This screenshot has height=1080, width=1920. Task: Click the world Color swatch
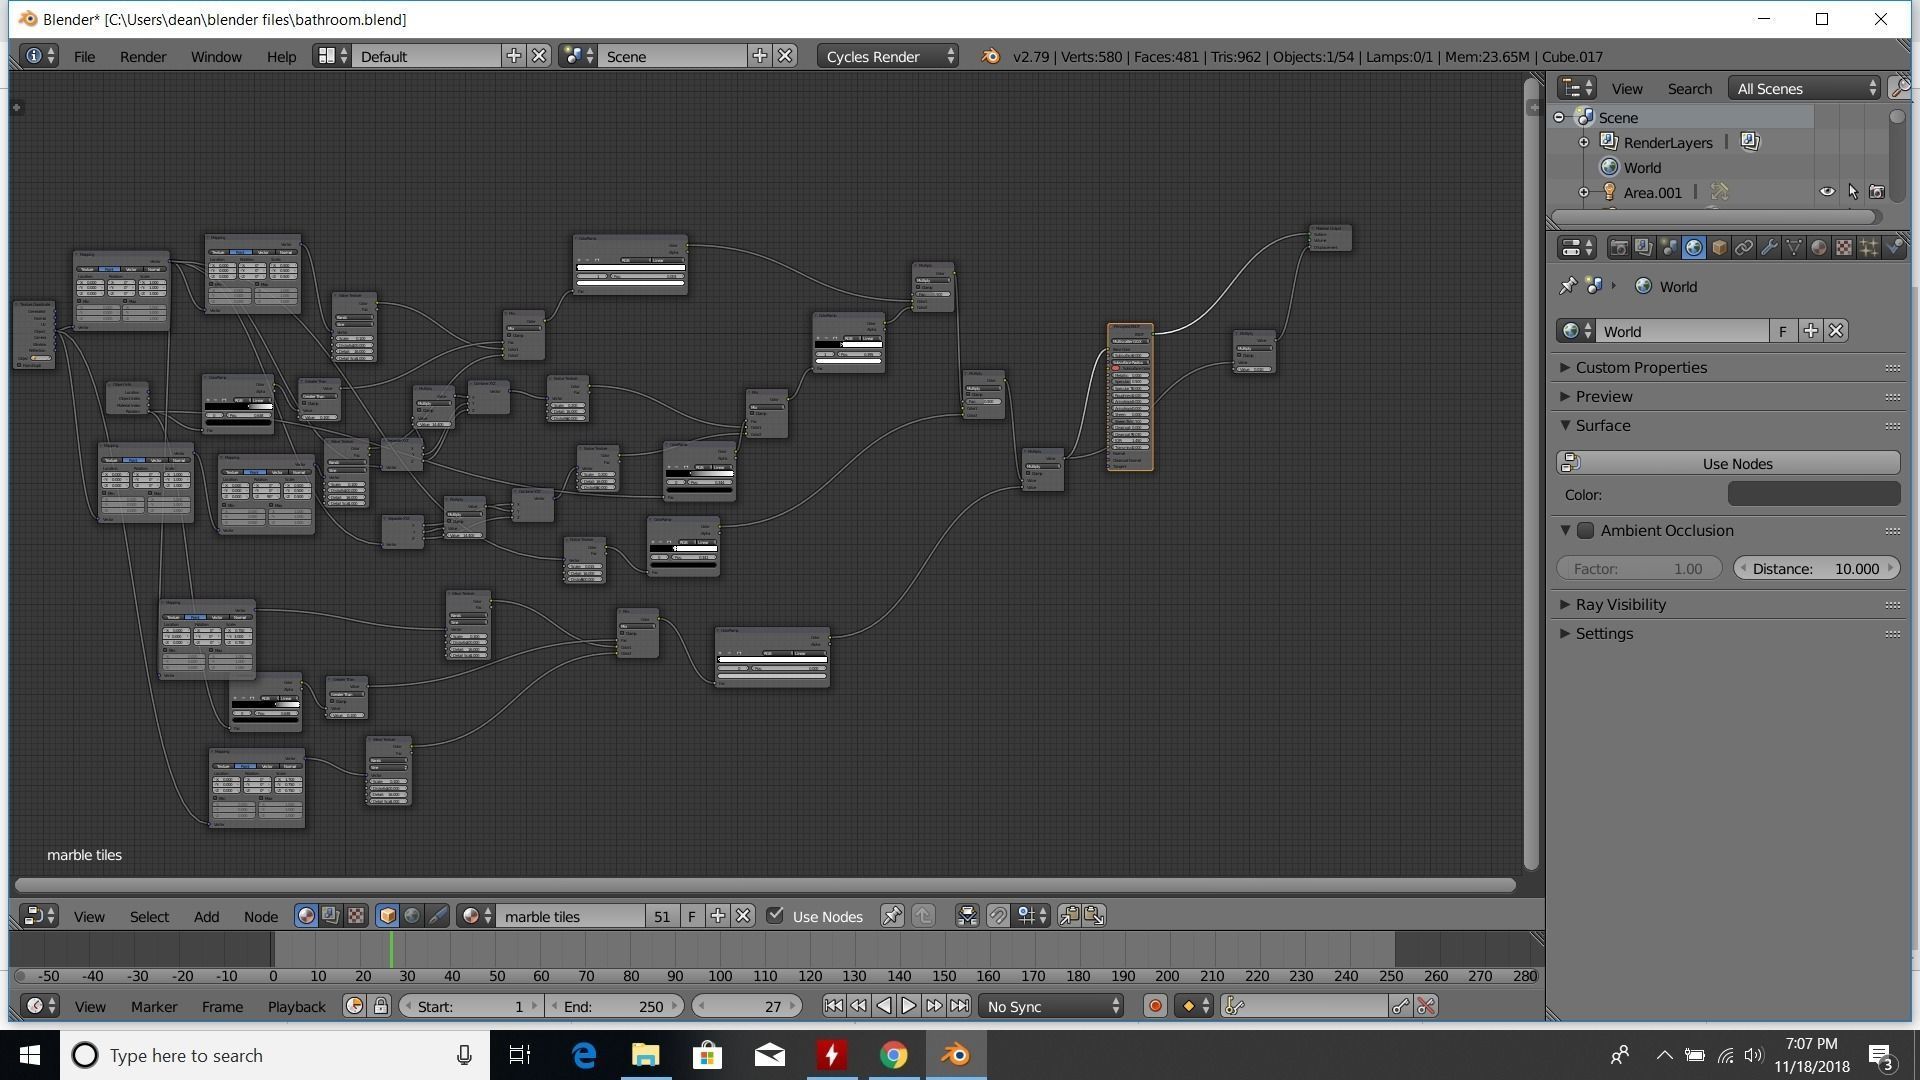1813,495
